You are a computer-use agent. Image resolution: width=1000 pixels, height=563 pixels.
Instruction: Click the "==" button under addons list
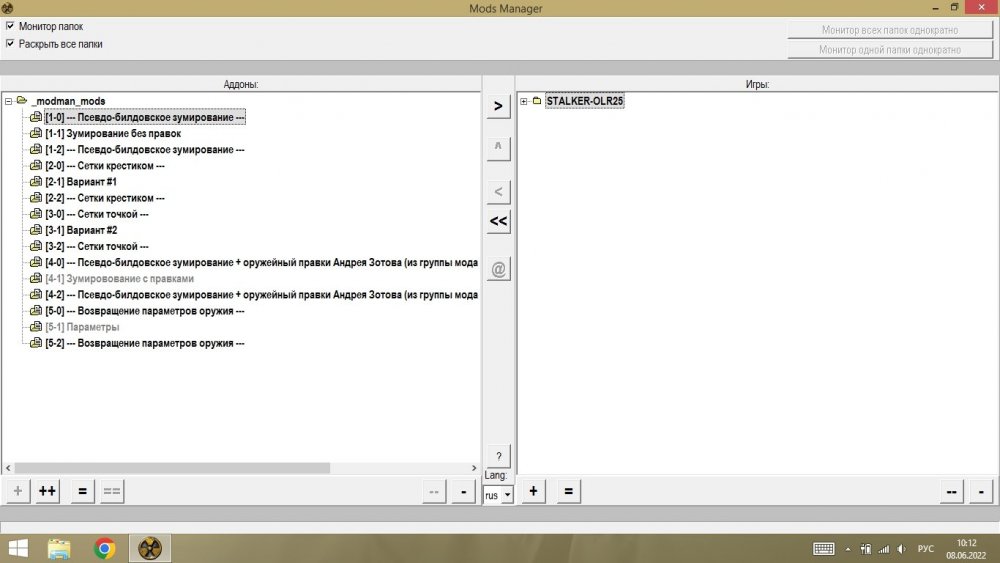pos(112,491)
